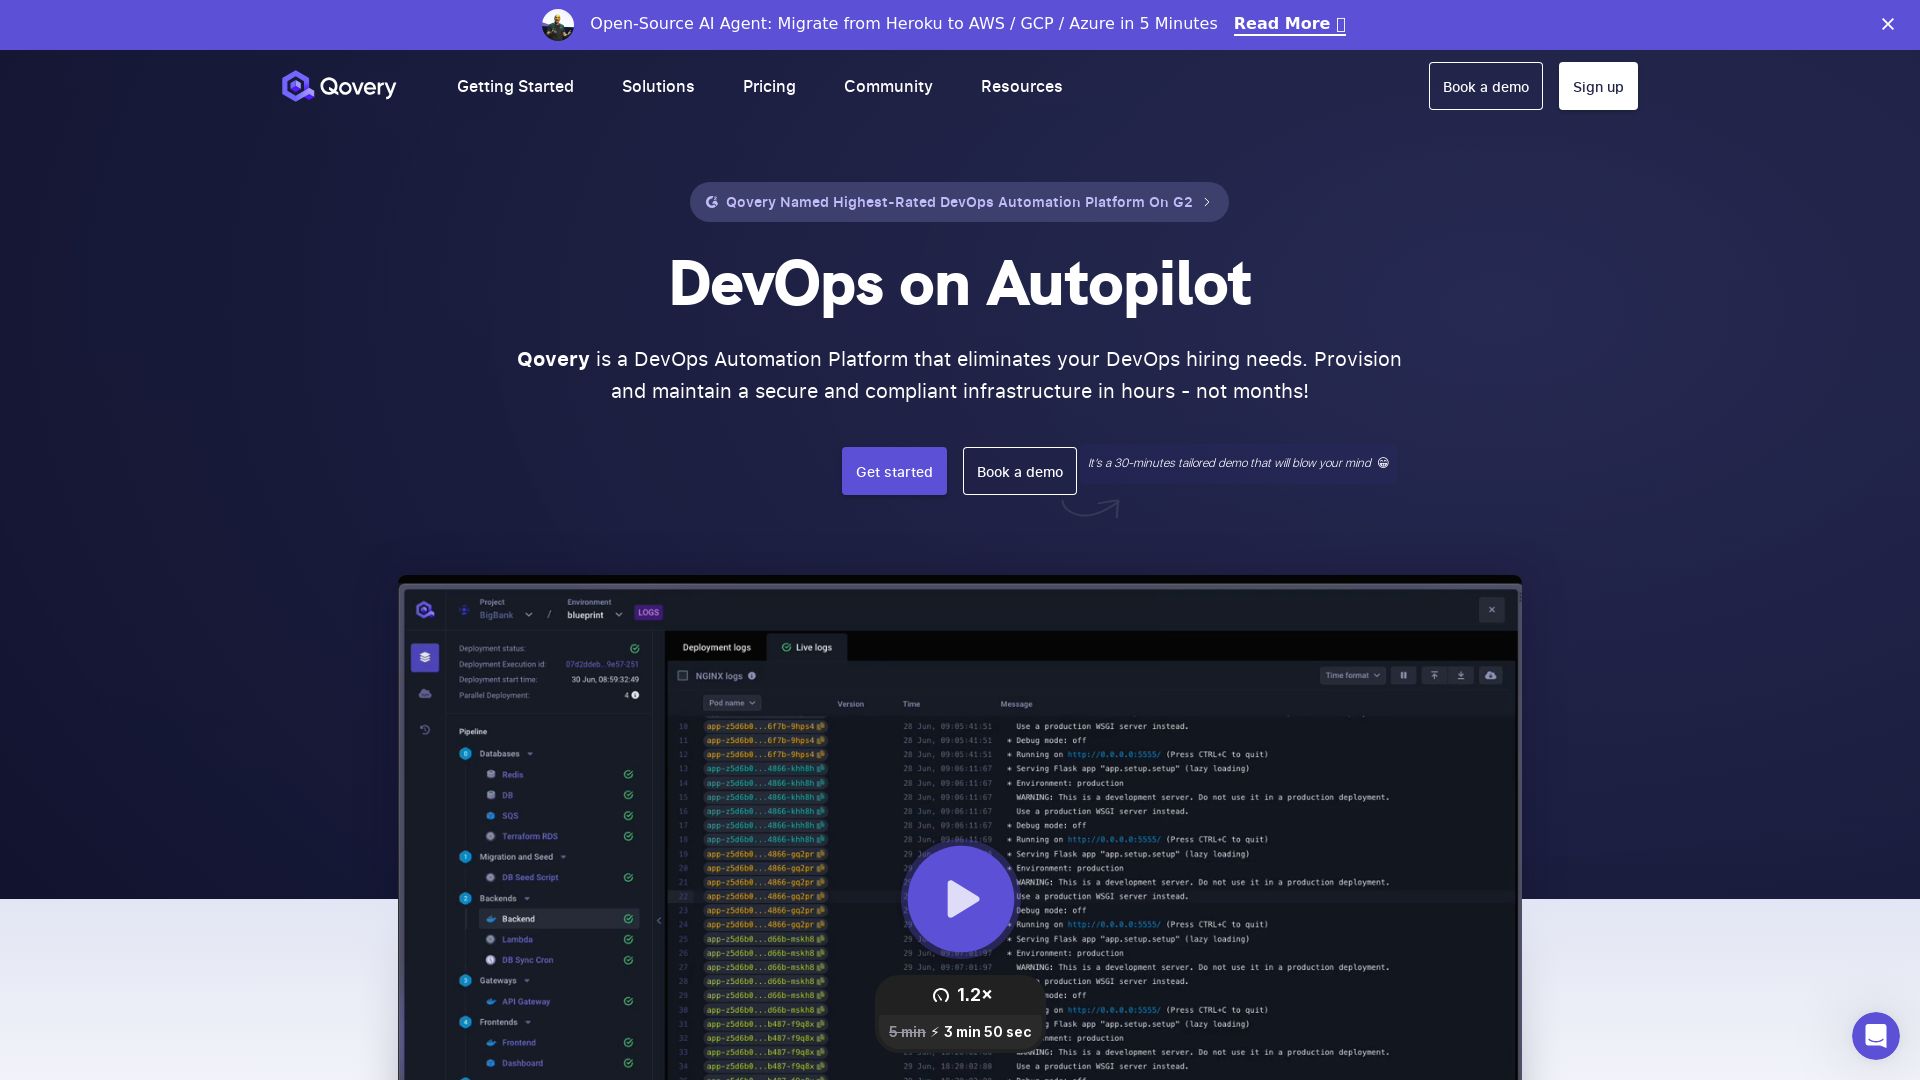Open the Pod name filter dropdown
1920x1080 pixels.
(732, 703)
